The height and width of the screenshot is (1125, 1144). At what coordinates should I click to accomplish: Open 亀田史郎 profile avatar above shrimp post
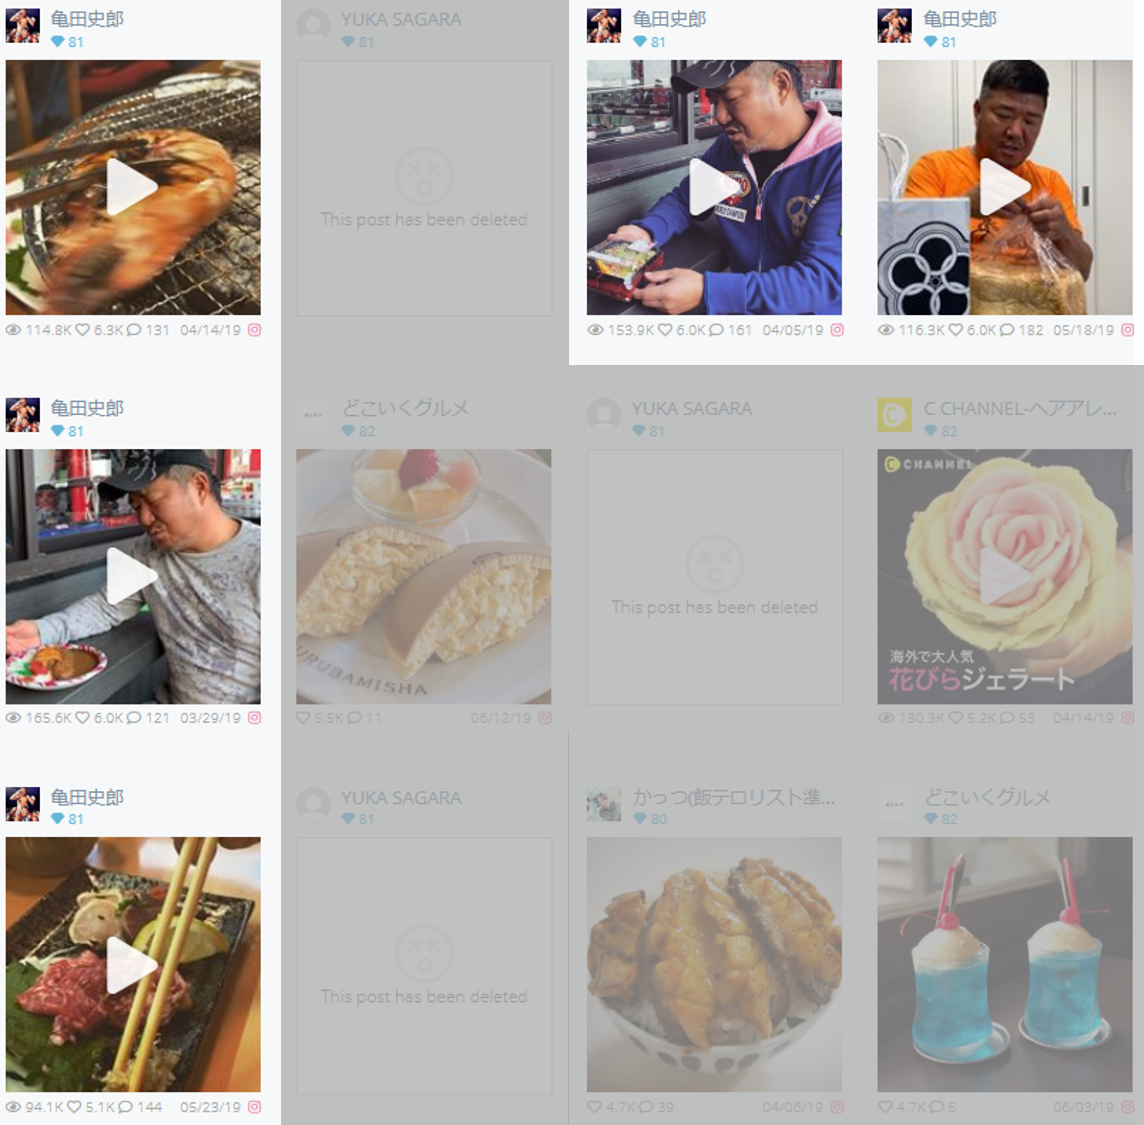23,26
